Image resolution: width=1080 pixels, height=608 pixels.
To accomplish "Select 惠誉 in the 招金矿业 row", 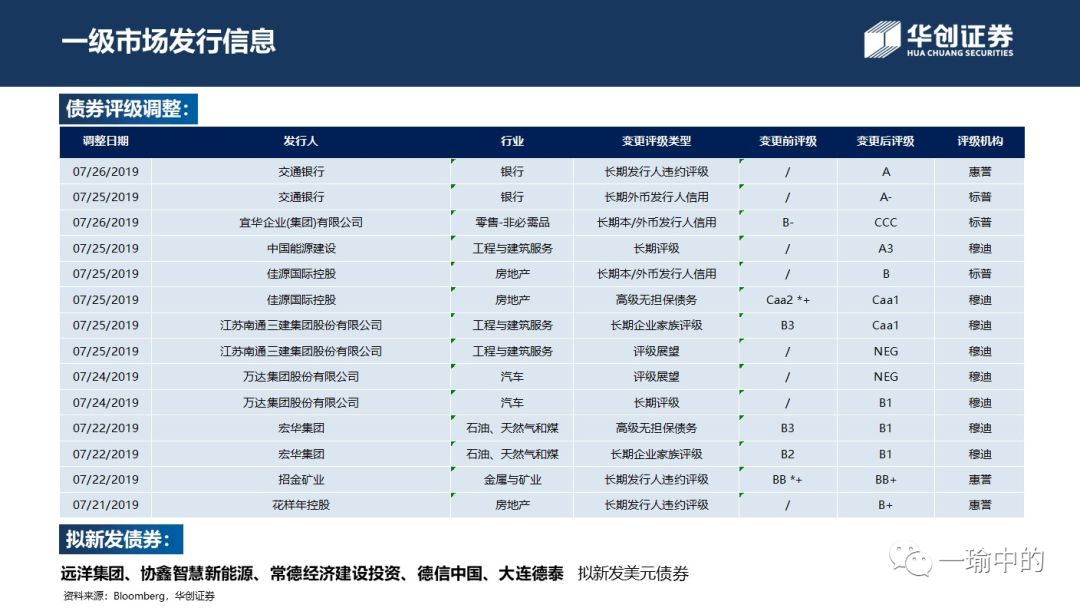I will click(979, 479).
